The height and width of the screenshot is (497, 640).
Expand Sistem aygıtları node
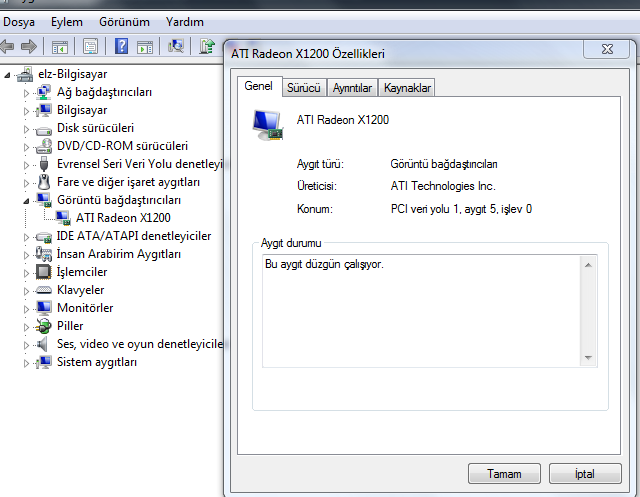click(27, 363)
